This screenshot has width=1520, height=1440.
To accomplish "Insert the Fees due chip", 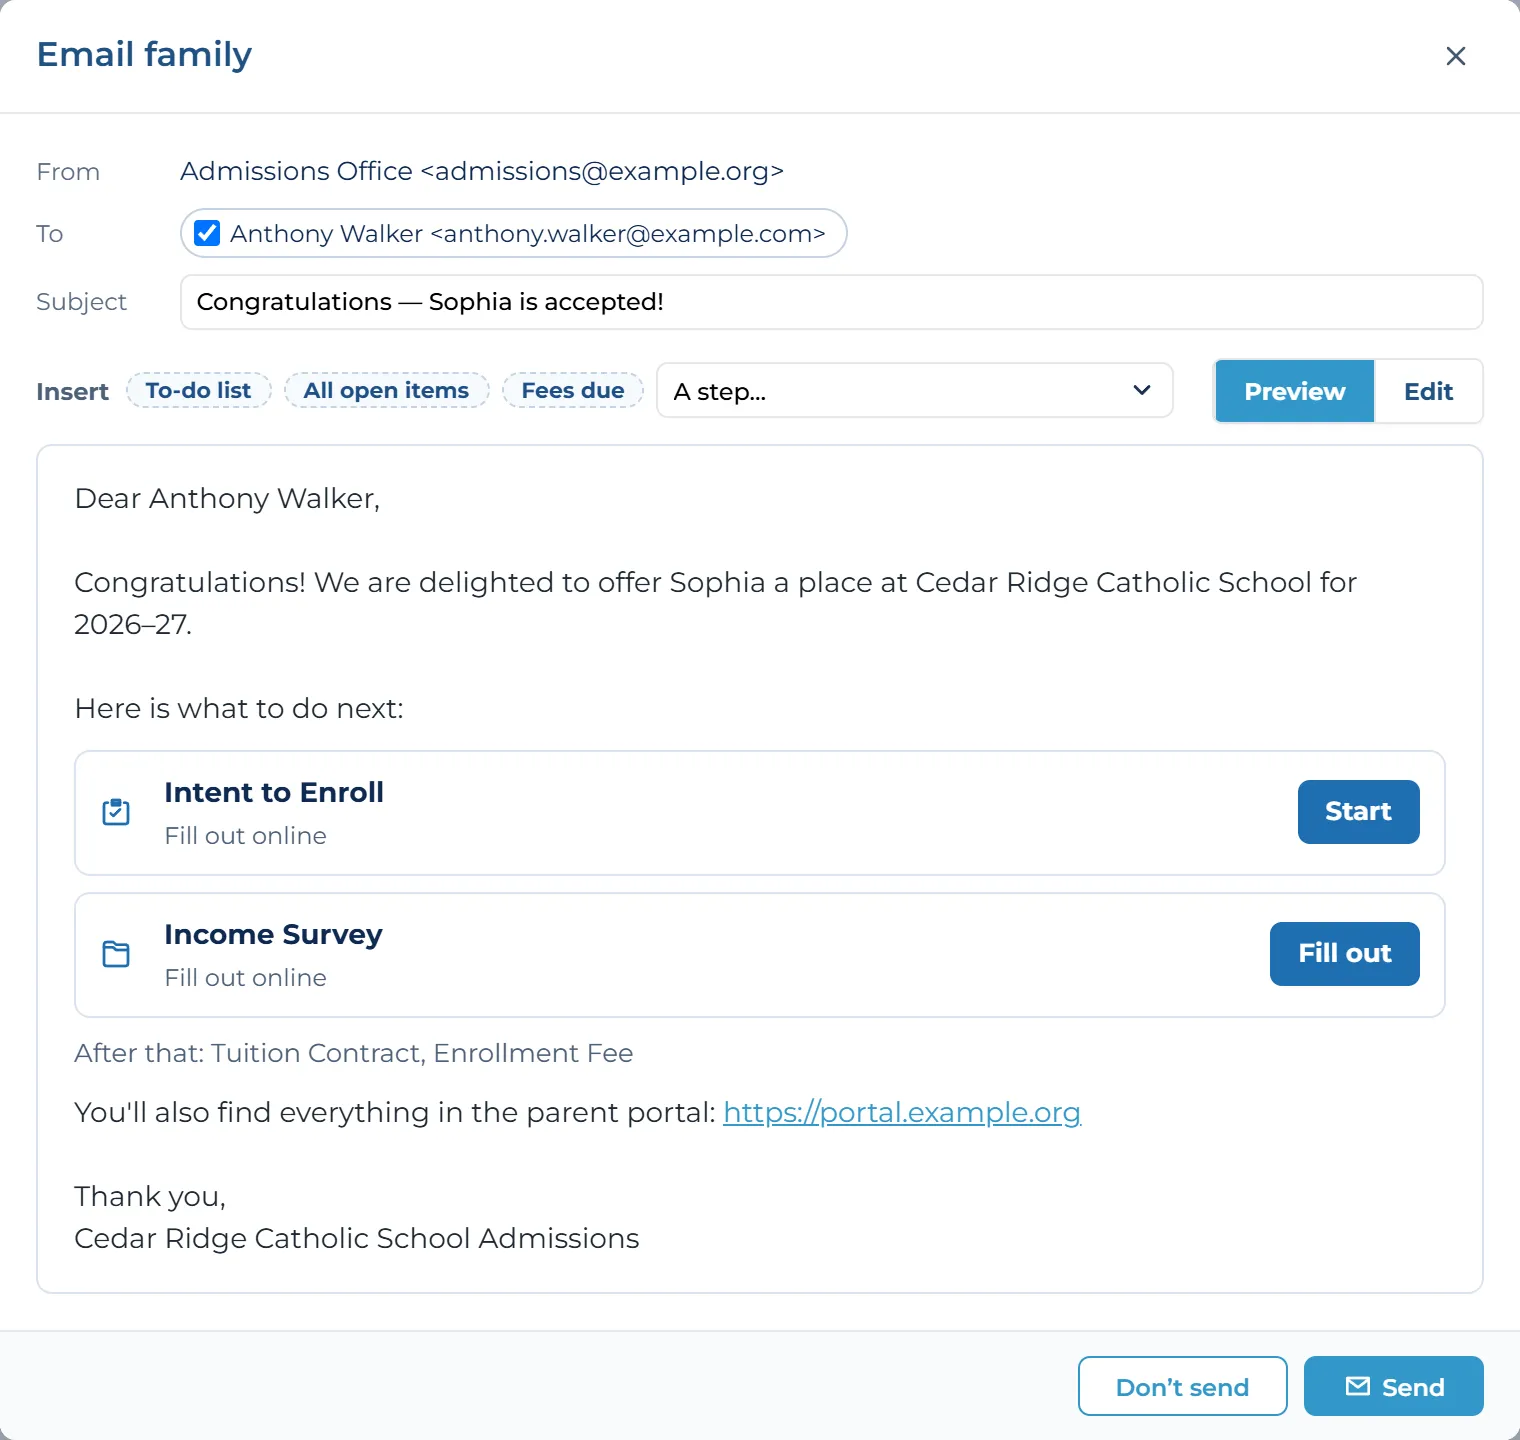I will pos(573,391).
